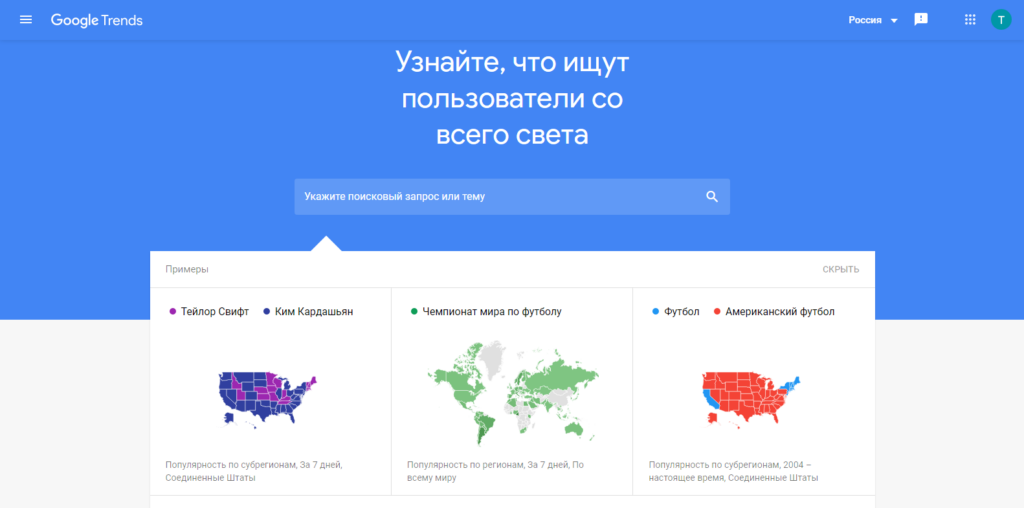Image resolution: width=1024 pixels, height=508 pixels.
Task: Click the Тейлор Свифт label
Action: click(x=215, y=312)
